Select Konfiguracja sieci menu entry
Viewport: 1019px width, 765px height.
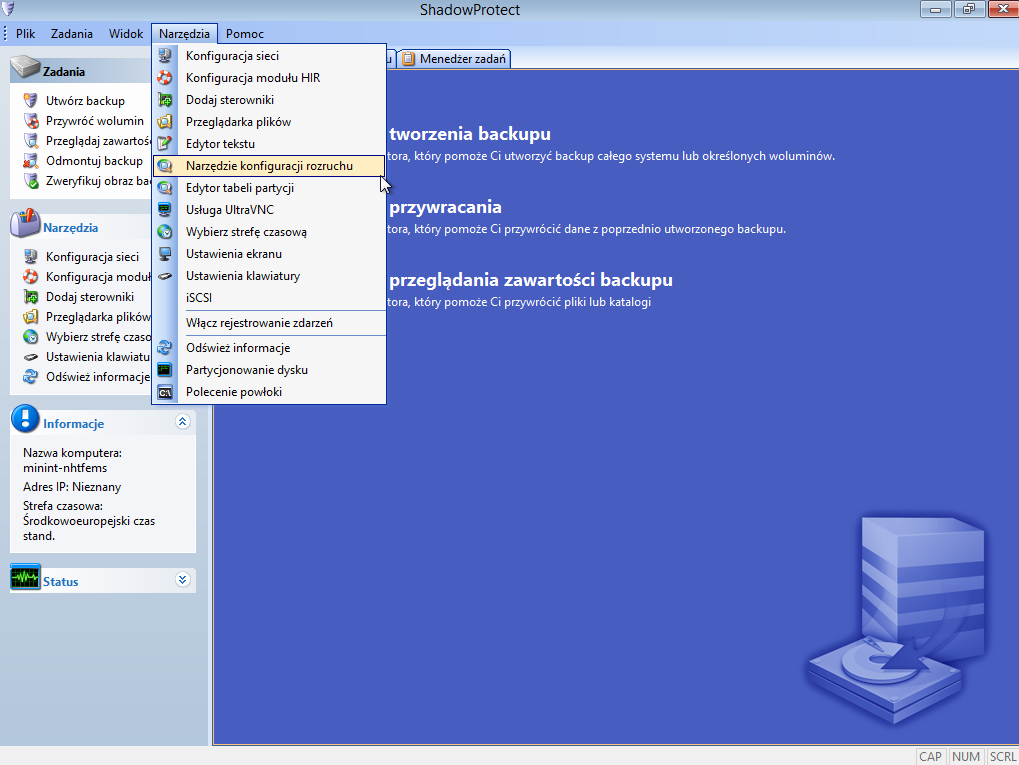[x=269, y=56]
